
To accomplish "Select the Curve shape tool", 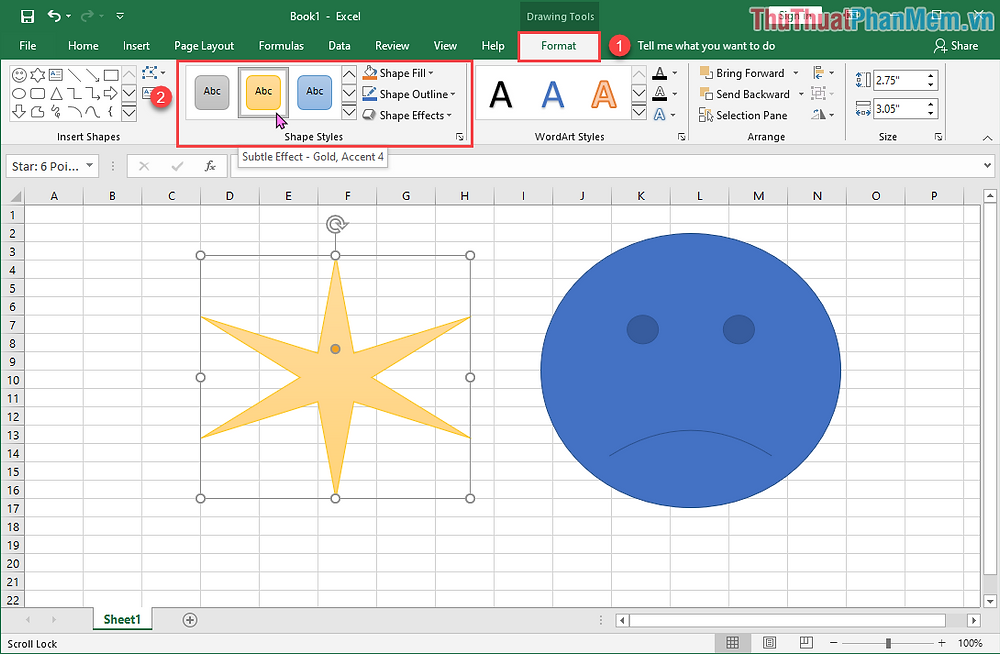I will (93, 112).
